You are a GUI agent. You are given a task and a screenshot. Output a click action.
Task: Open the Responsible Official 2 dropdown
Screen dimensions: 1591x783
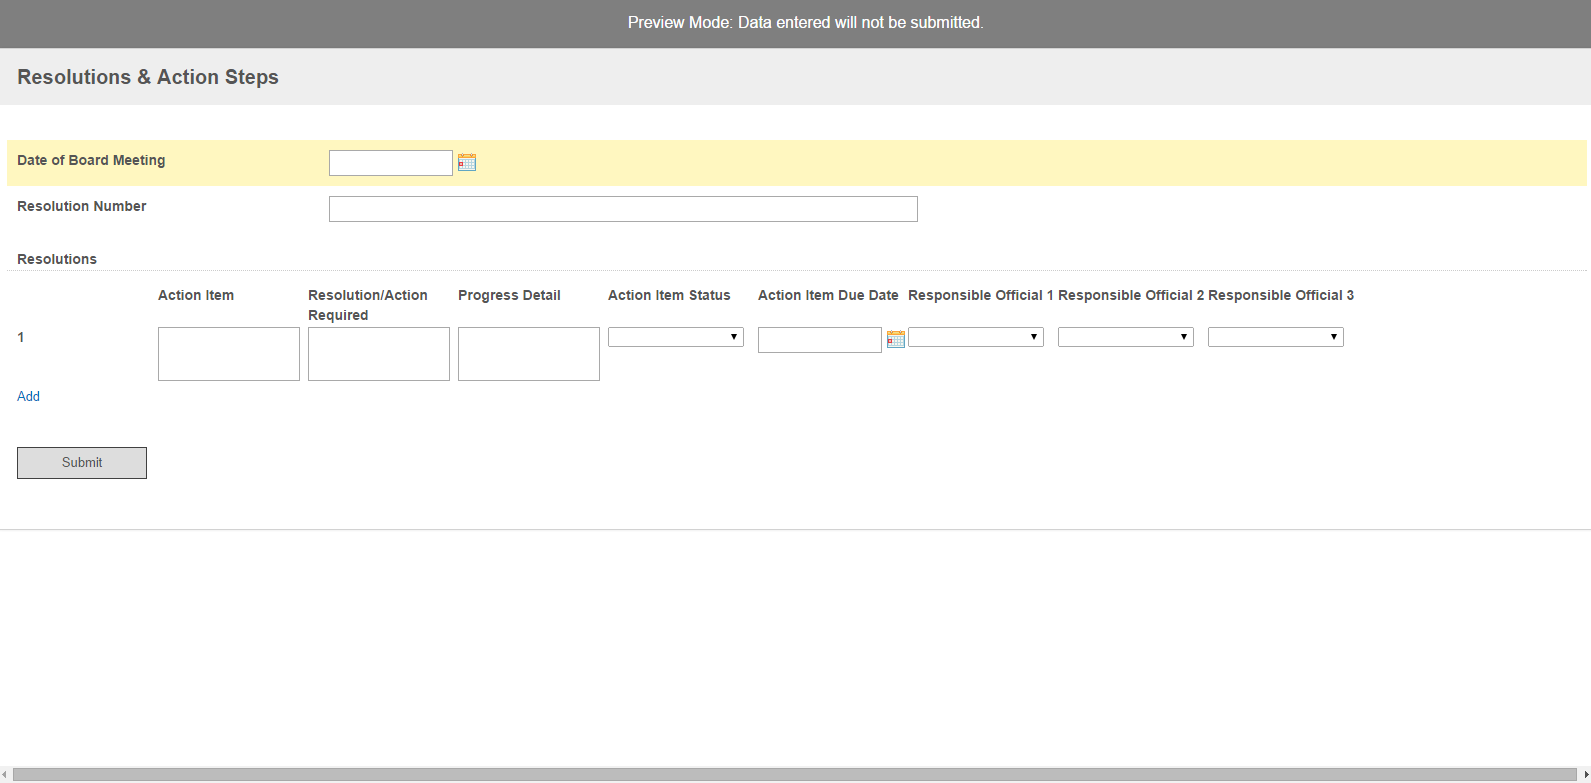click(1126, 337)
